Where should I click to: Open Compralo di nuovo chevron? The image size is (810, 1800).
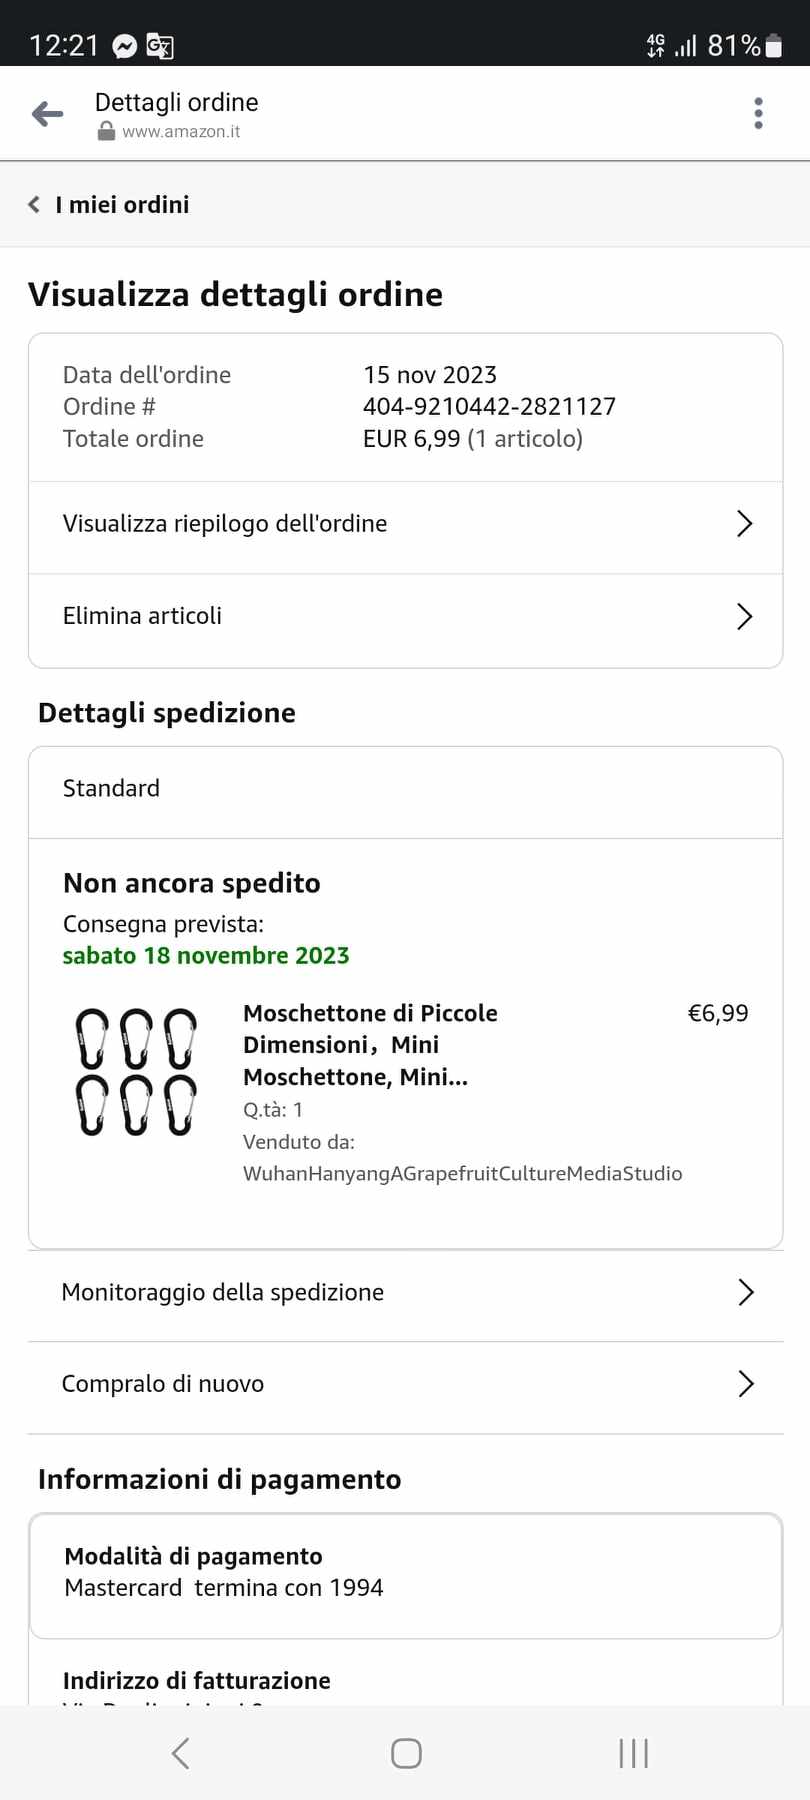click(745, 1384)
